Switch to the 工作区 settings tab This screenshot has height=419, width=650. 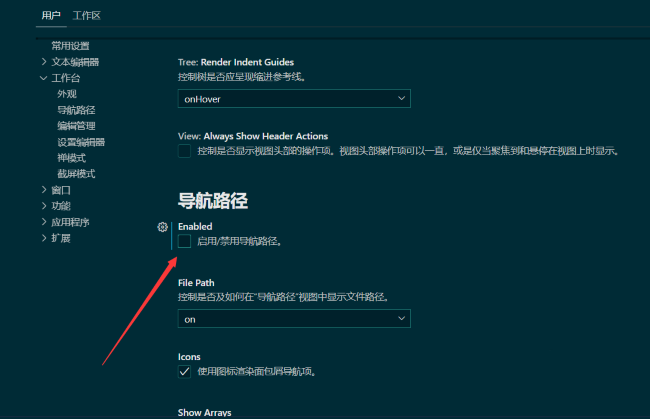point(87,16)
